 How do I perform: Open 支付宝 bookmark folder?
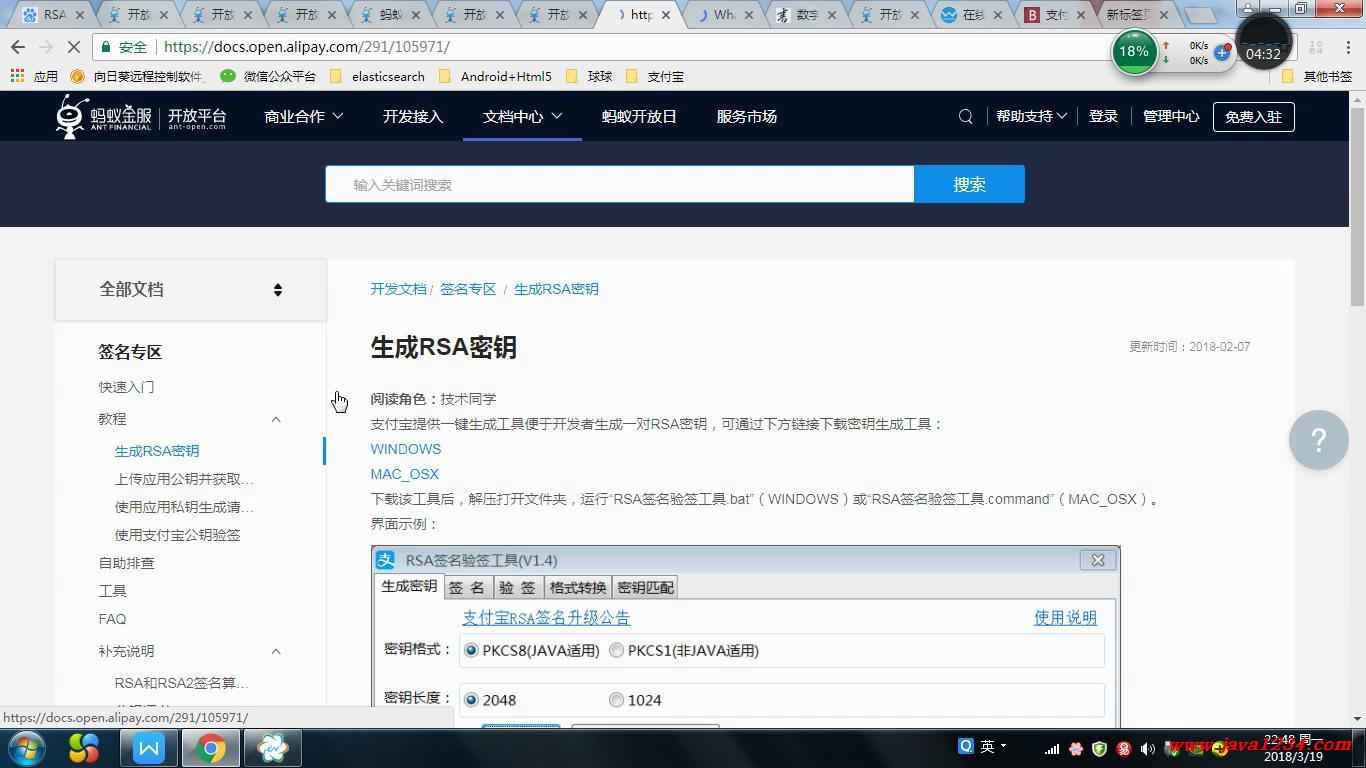point(654,76)
